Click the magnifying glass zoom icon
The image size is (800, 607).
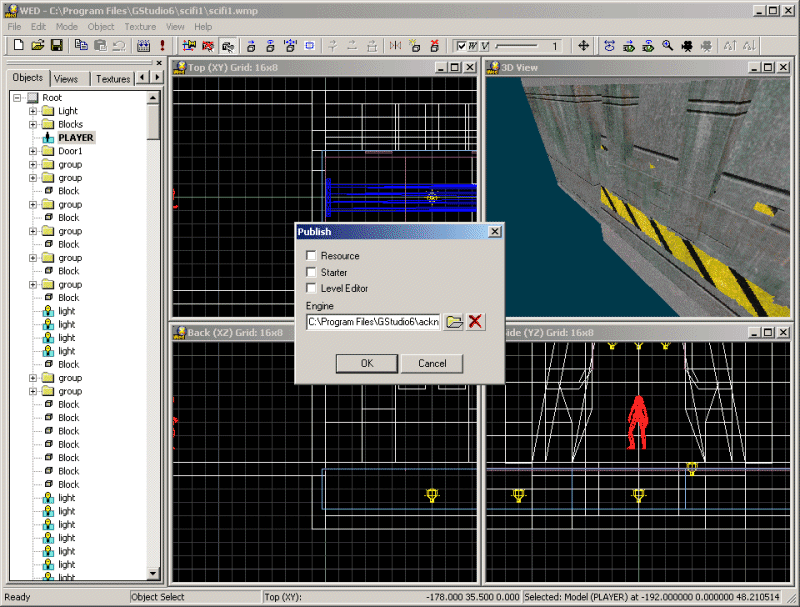coord(668,46)
